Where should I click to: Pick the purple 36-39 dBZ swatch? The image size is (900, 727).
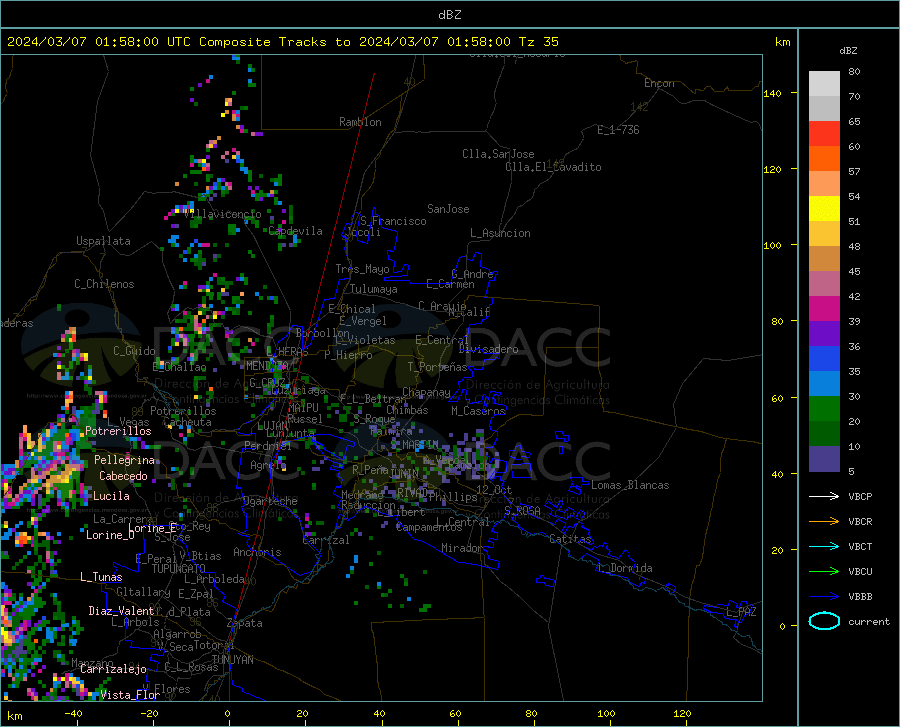pyautogui.click(x=824, y=334)
